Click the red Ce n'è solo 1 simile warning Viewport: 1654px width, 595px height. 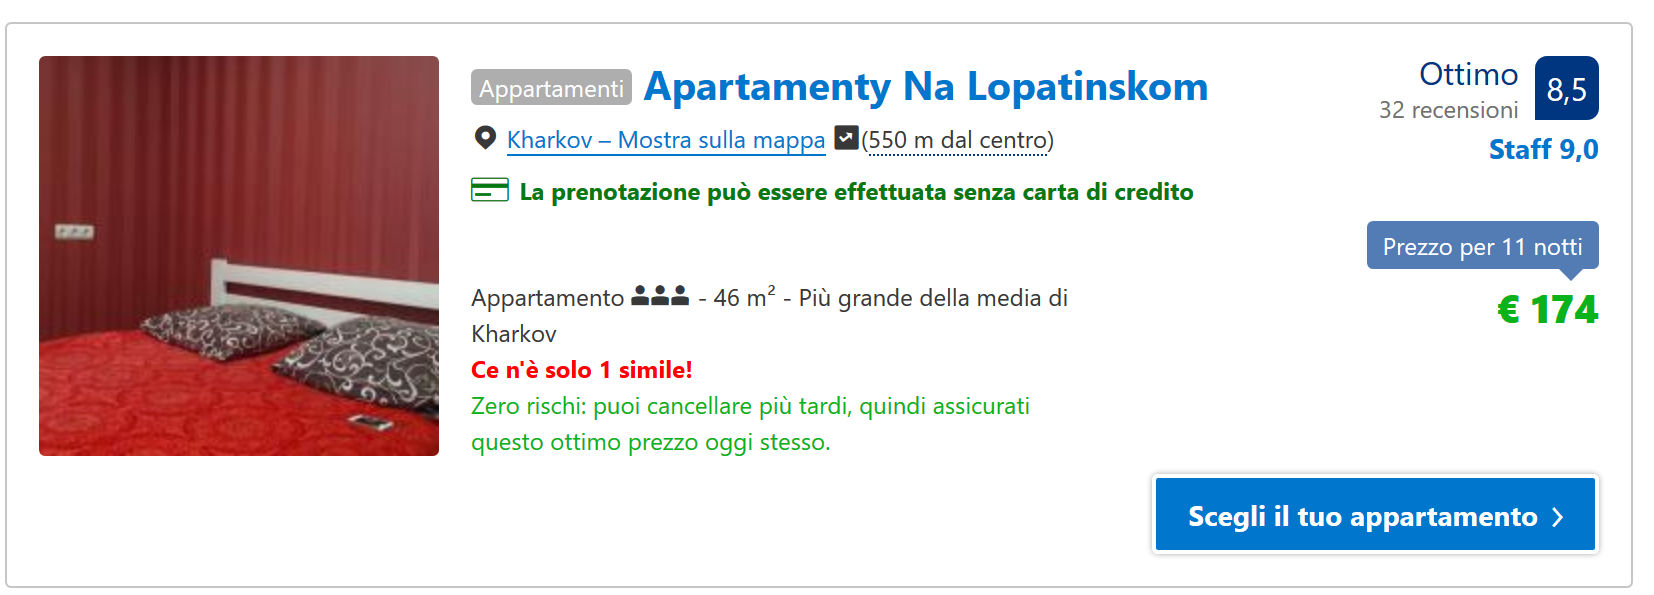(x=581, y=370)
